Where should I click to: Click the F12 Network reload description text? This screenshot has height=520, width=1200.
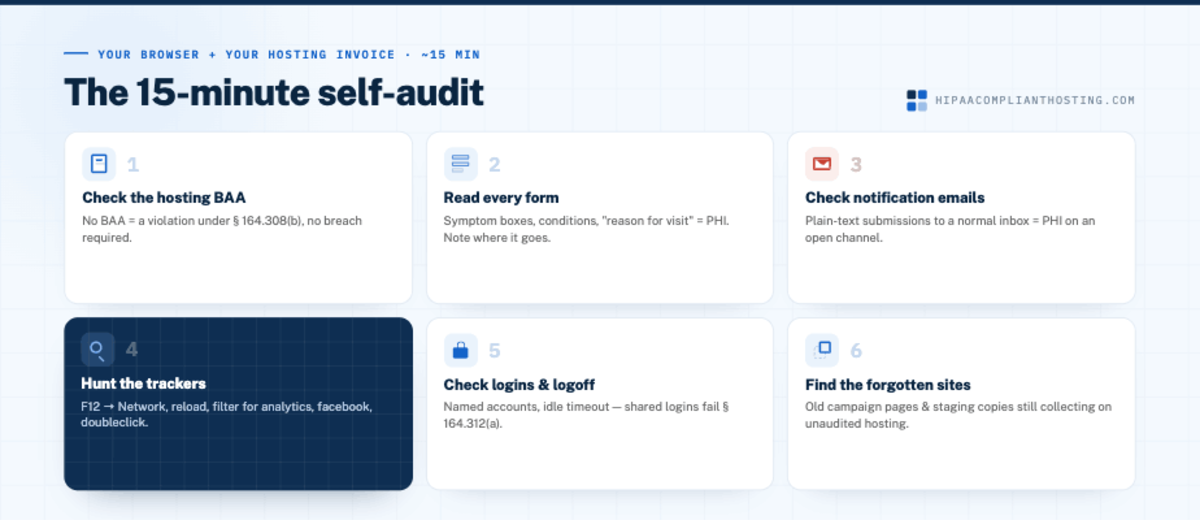pyautogui.click(x=226, y=415)
